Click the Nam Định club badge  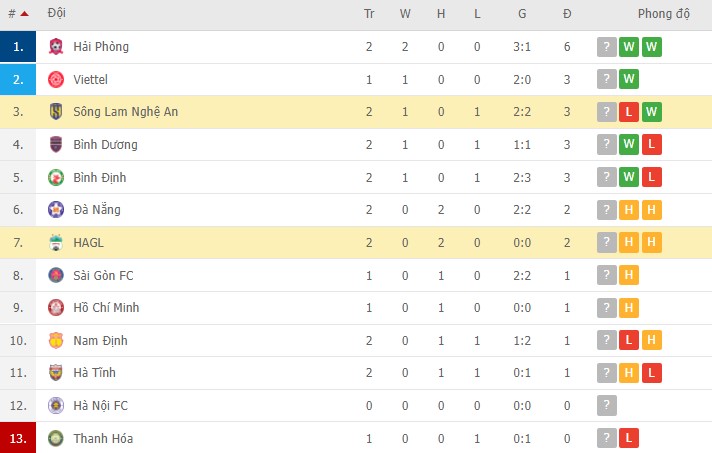(56, 340)
